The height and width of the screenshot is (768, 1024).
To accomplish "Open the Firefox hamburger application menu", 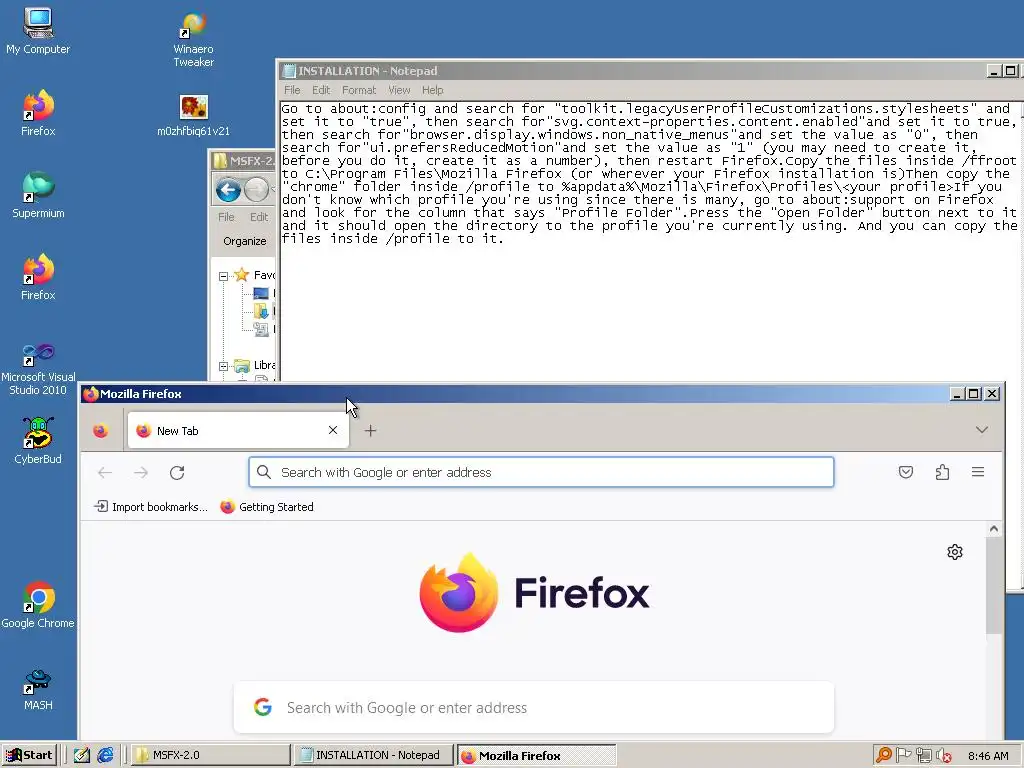I will (978, 472).
